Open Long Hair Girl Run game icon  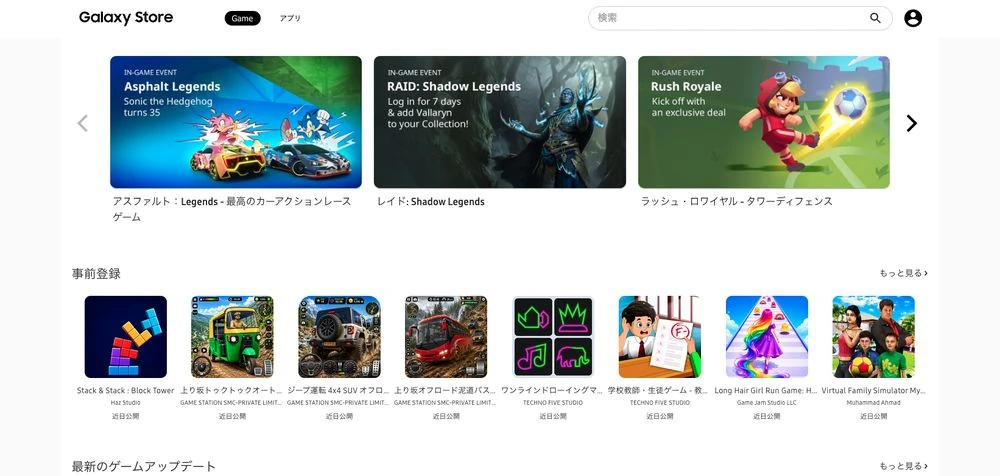(767, 337)
